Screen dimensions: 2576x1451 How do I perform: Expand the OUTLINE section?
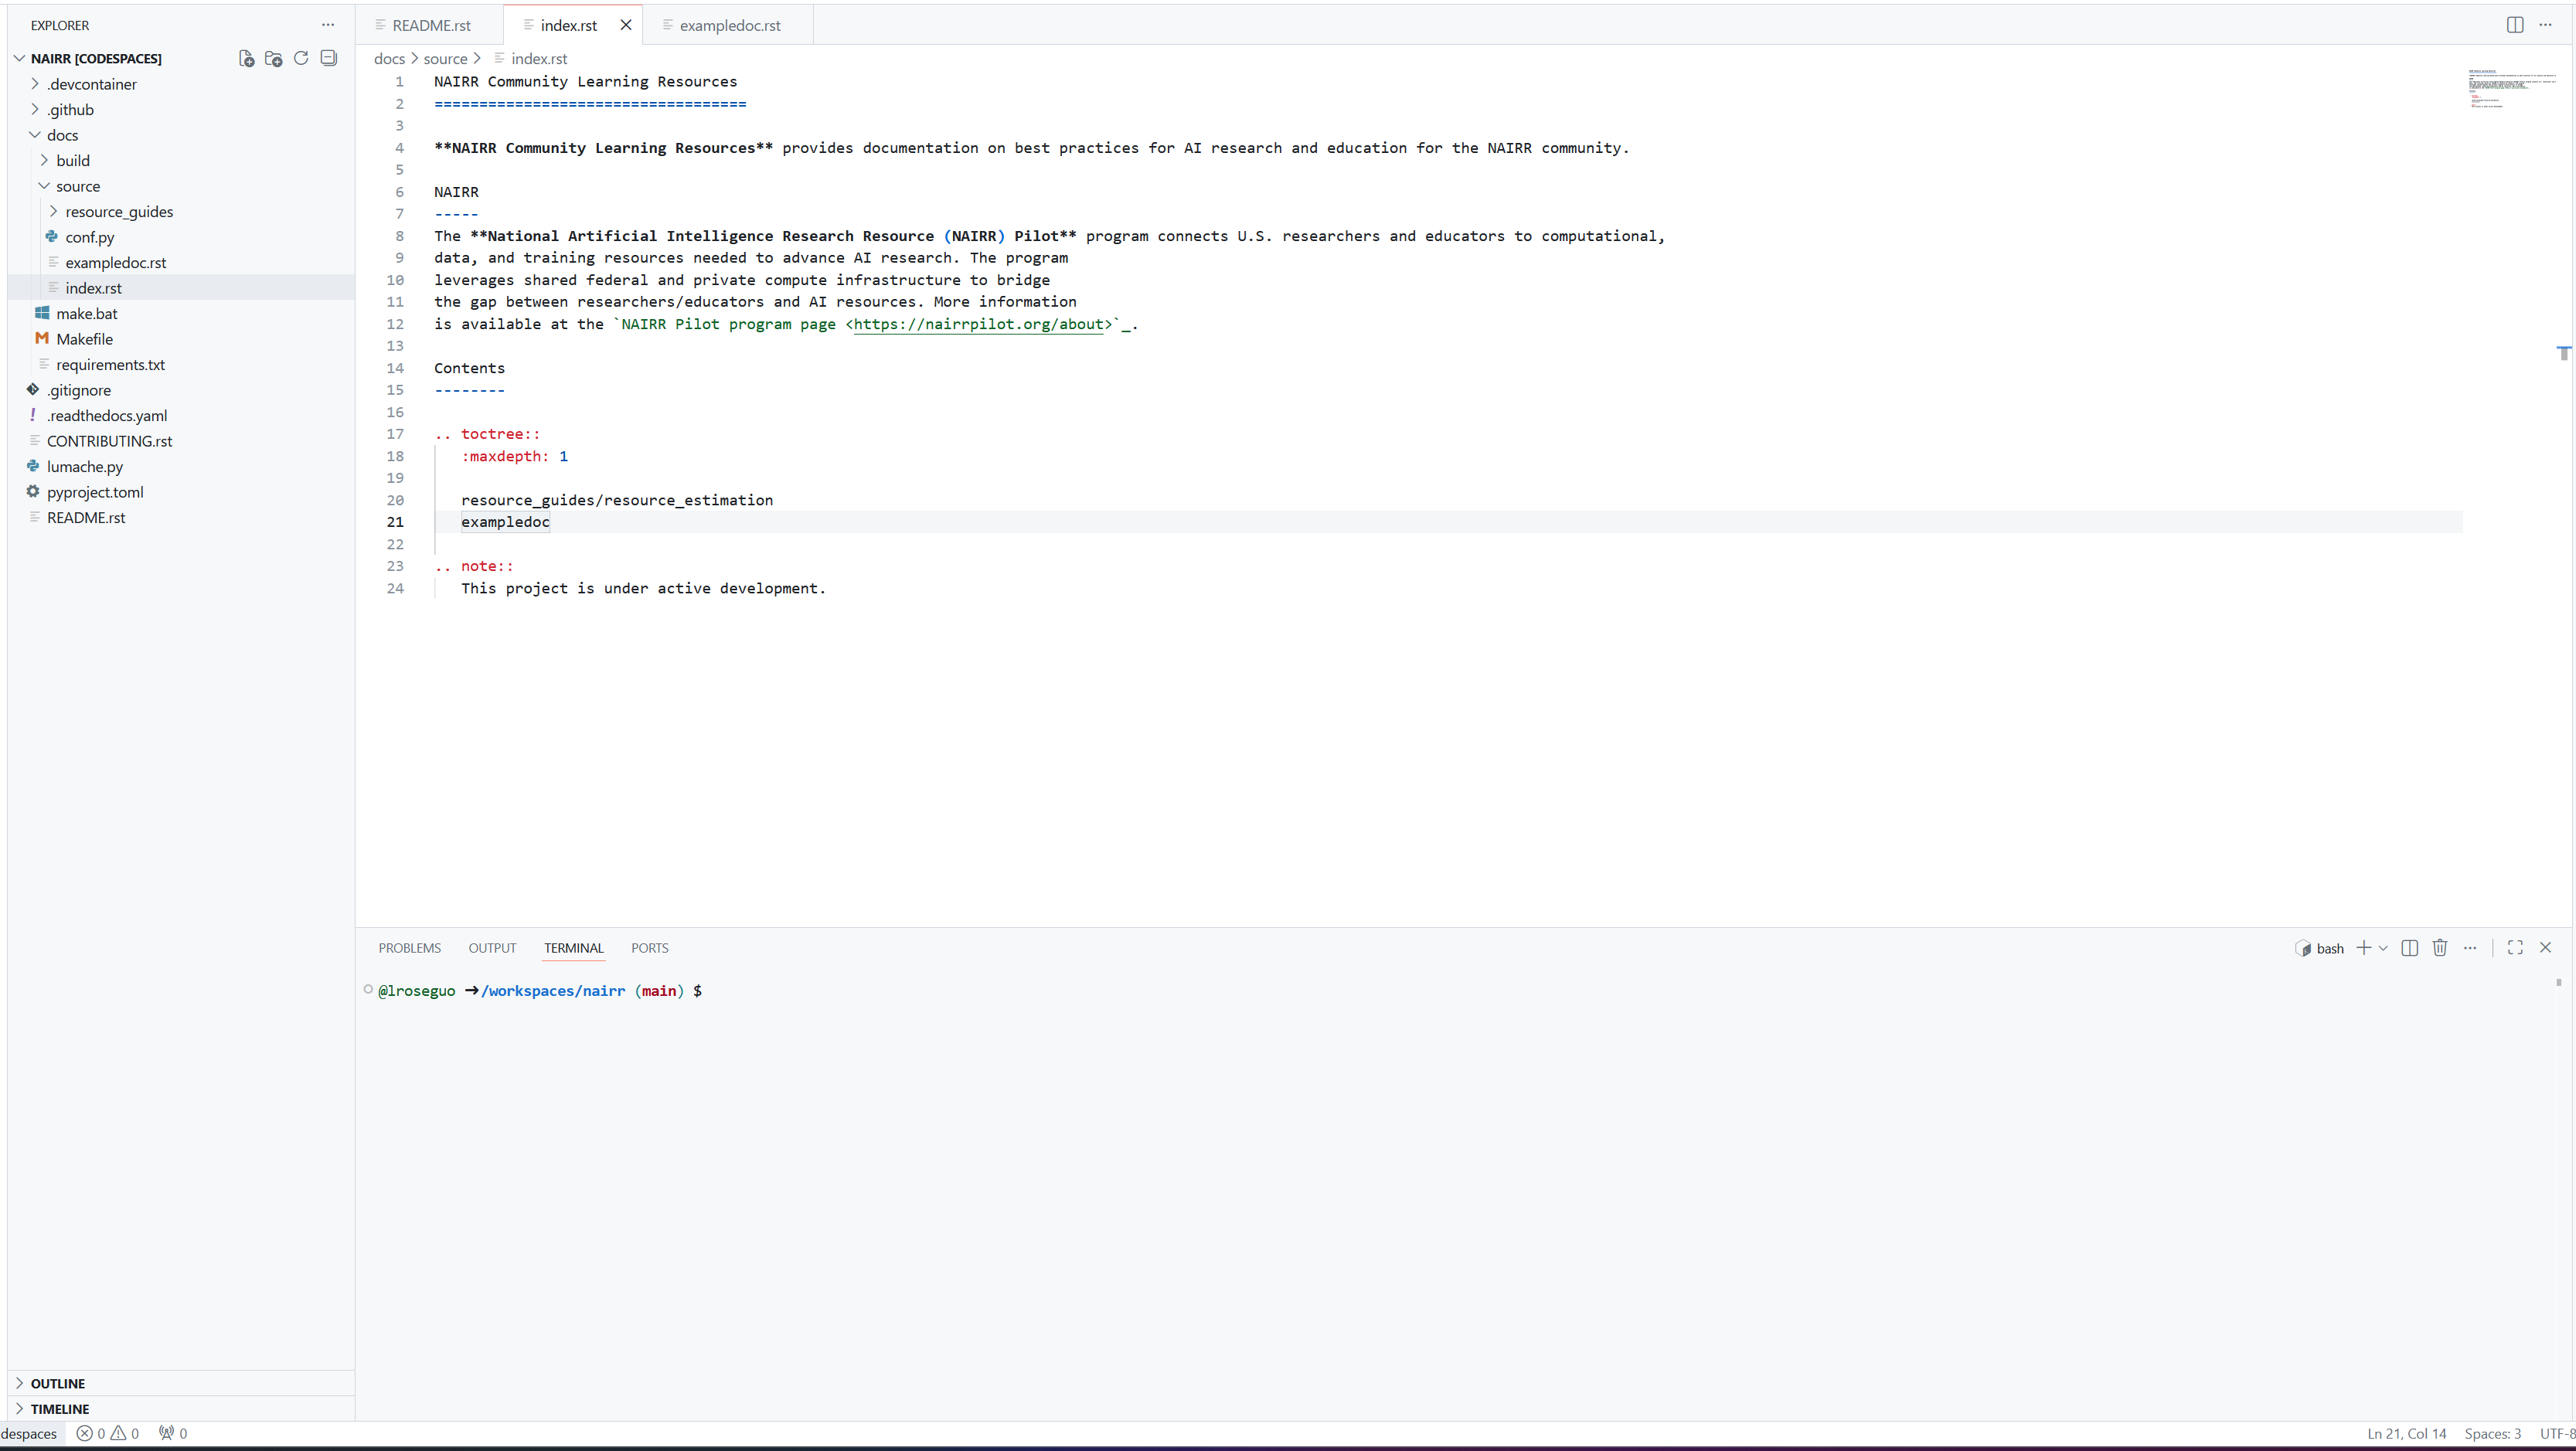tap(19, 1383)
